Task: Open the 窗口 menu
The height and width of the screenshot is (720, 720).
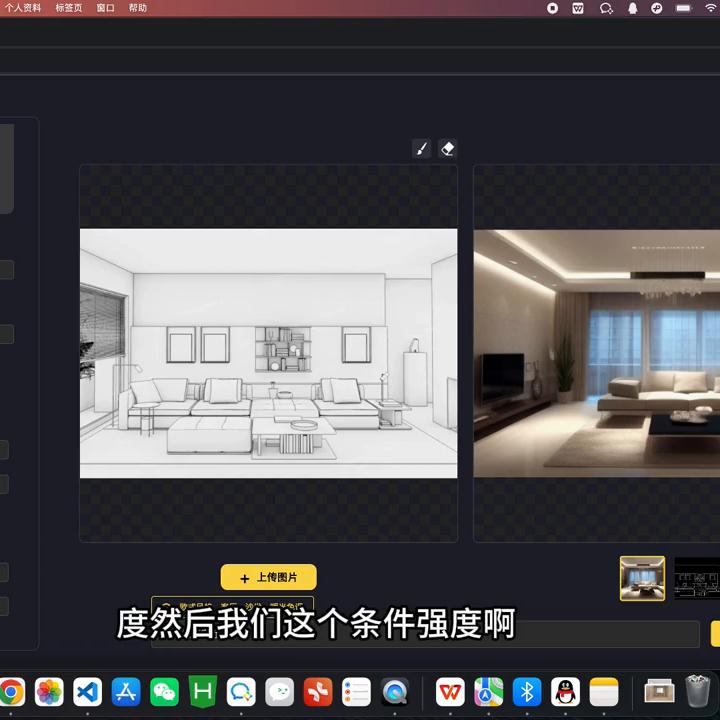Action: pos(105,8)
